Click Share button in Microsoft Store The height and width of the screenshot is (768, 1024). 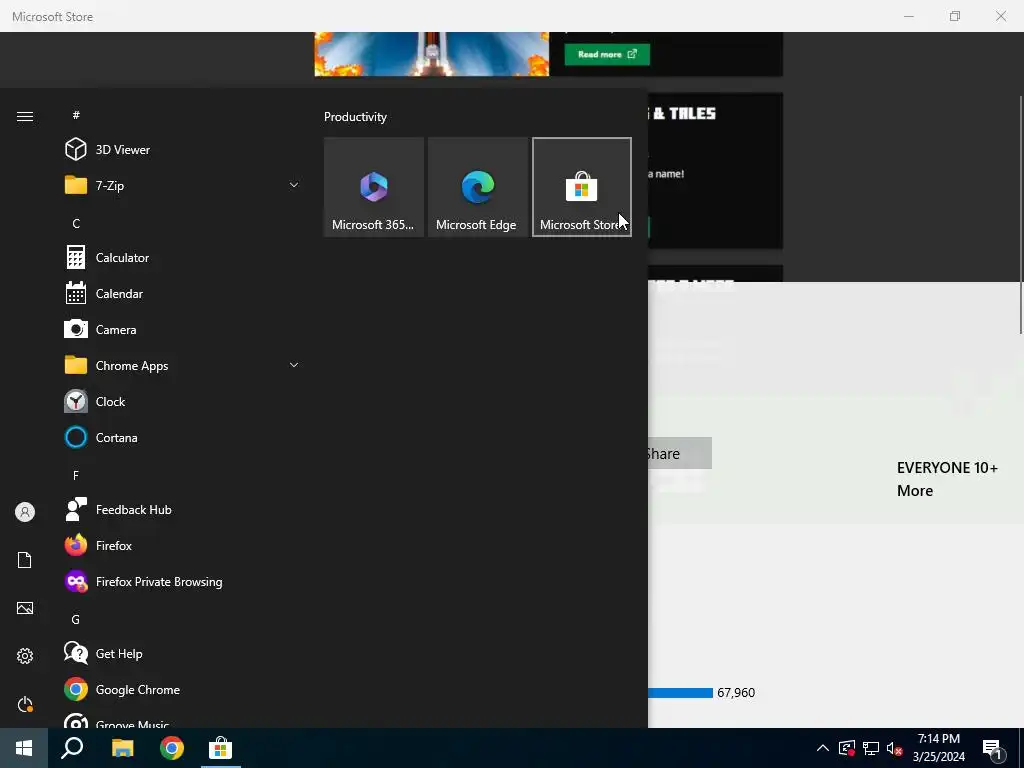(x=680, y=453)
